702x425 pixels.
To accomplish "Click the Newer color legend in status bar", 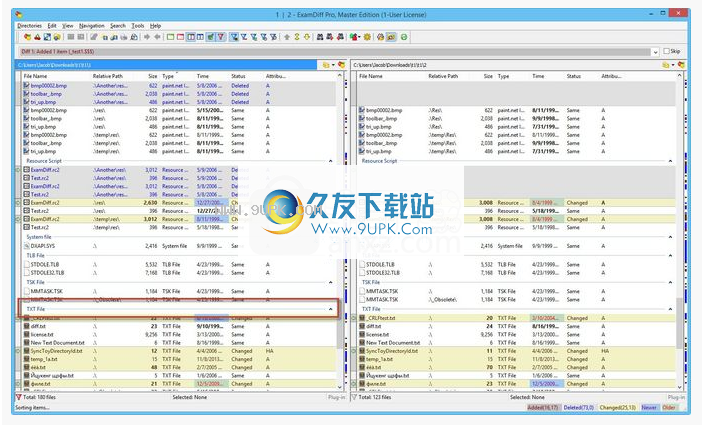I will [649, 408].
